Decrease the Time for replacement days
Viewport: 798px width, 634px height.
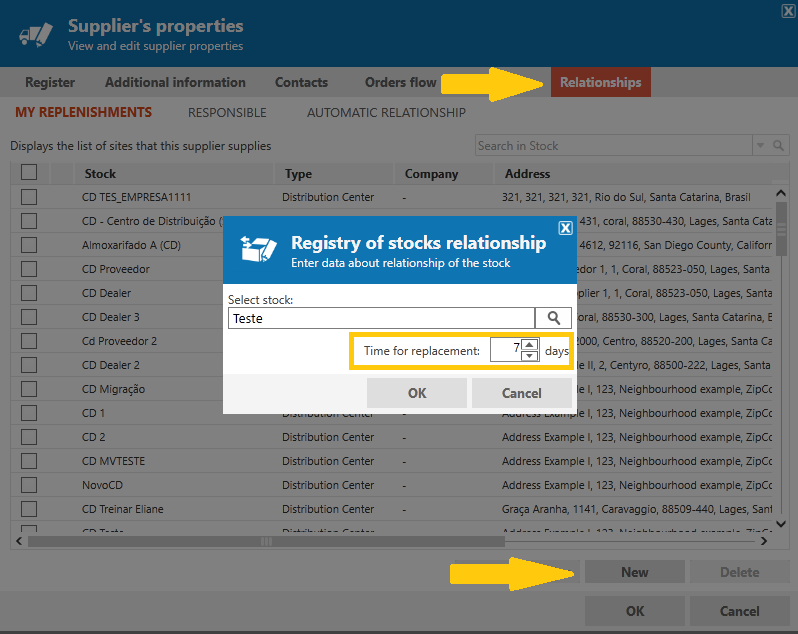pyautogui.click(x=530, y=355)
